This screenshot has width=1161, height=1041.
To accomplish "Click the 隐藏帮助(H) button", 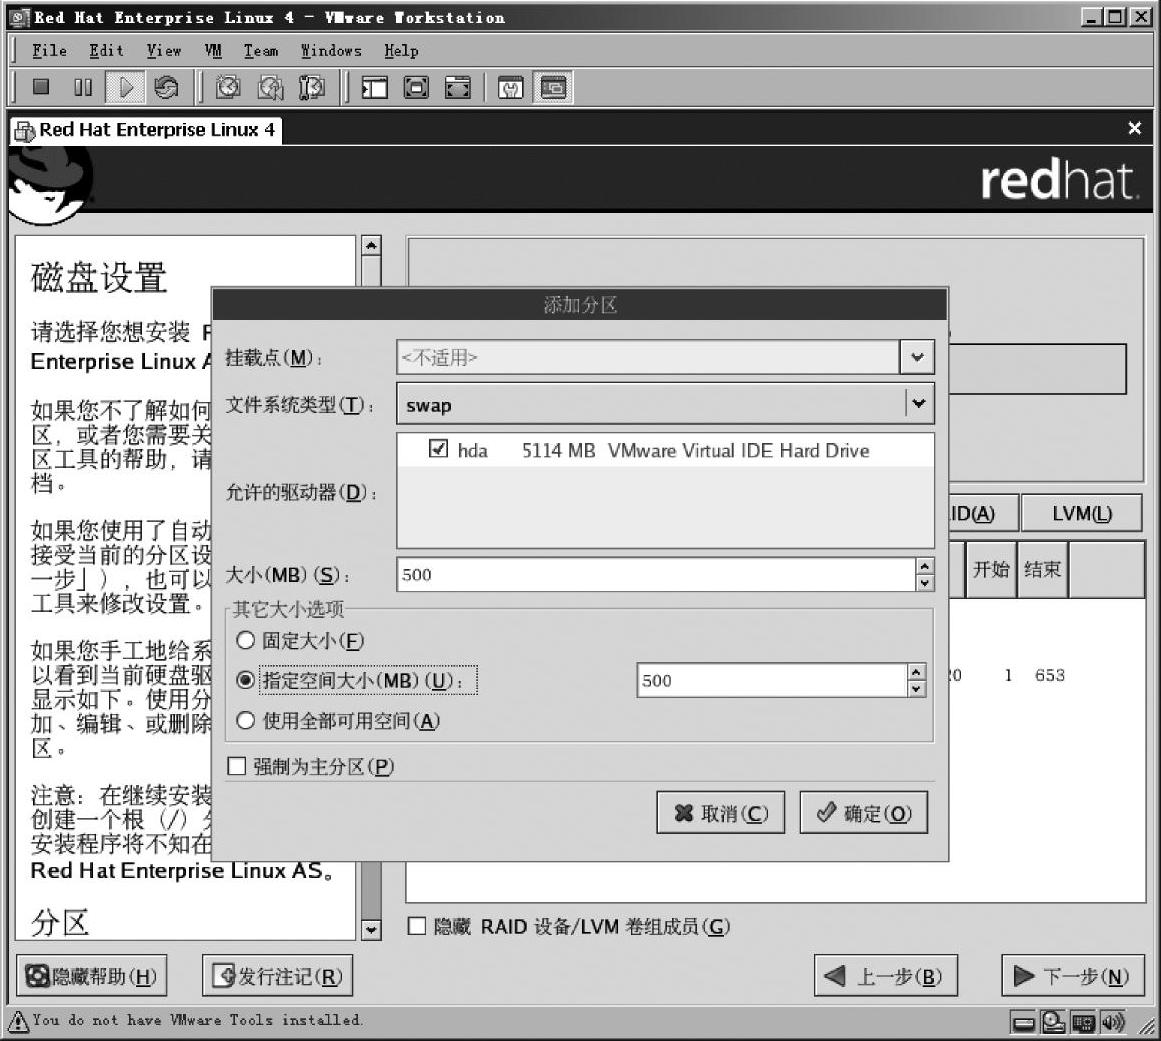I will [92, 976].
